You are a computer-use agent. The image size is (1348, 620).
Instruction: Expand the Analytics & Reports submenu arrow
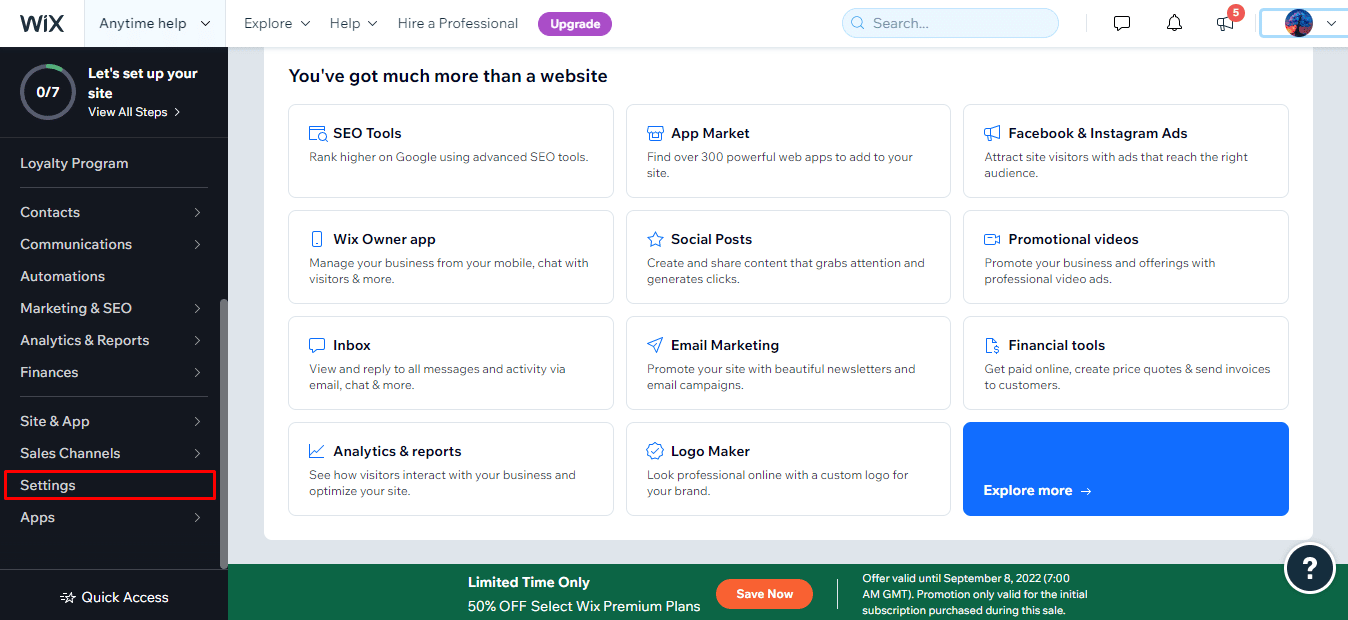tap(197, 340)
